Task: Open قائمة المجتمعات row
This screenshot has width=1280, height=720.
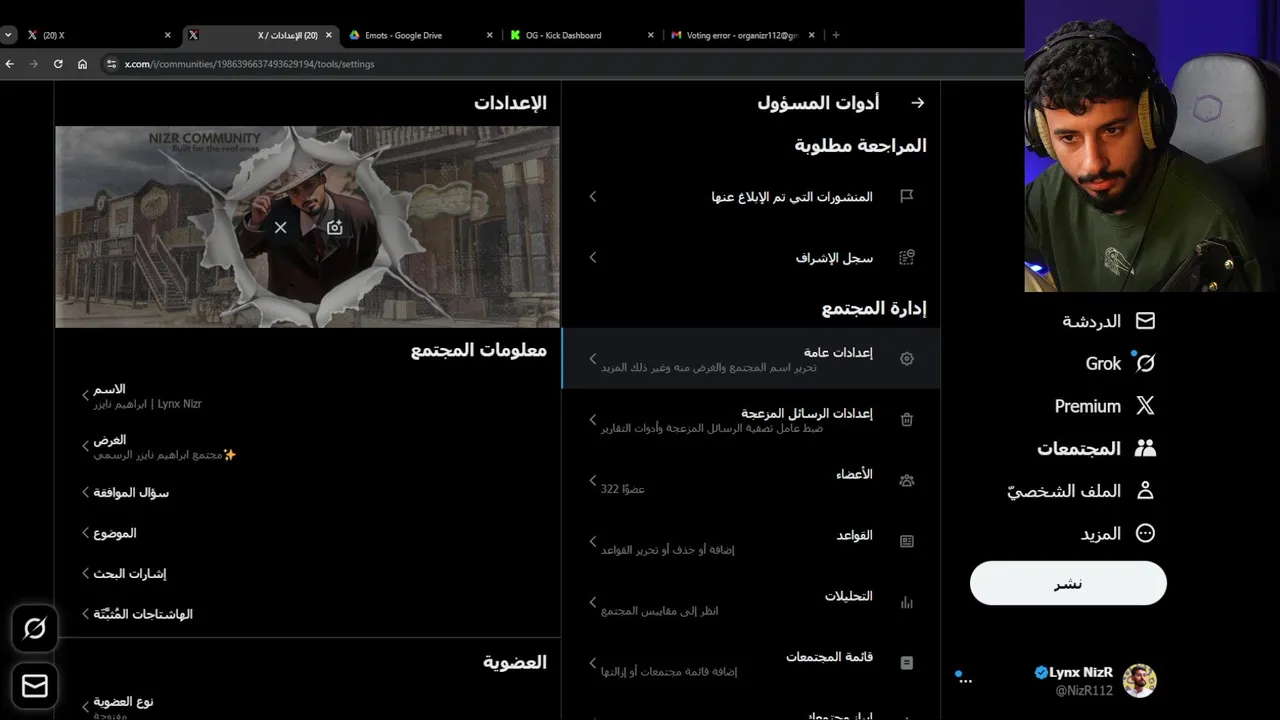Action: (751, 663)
